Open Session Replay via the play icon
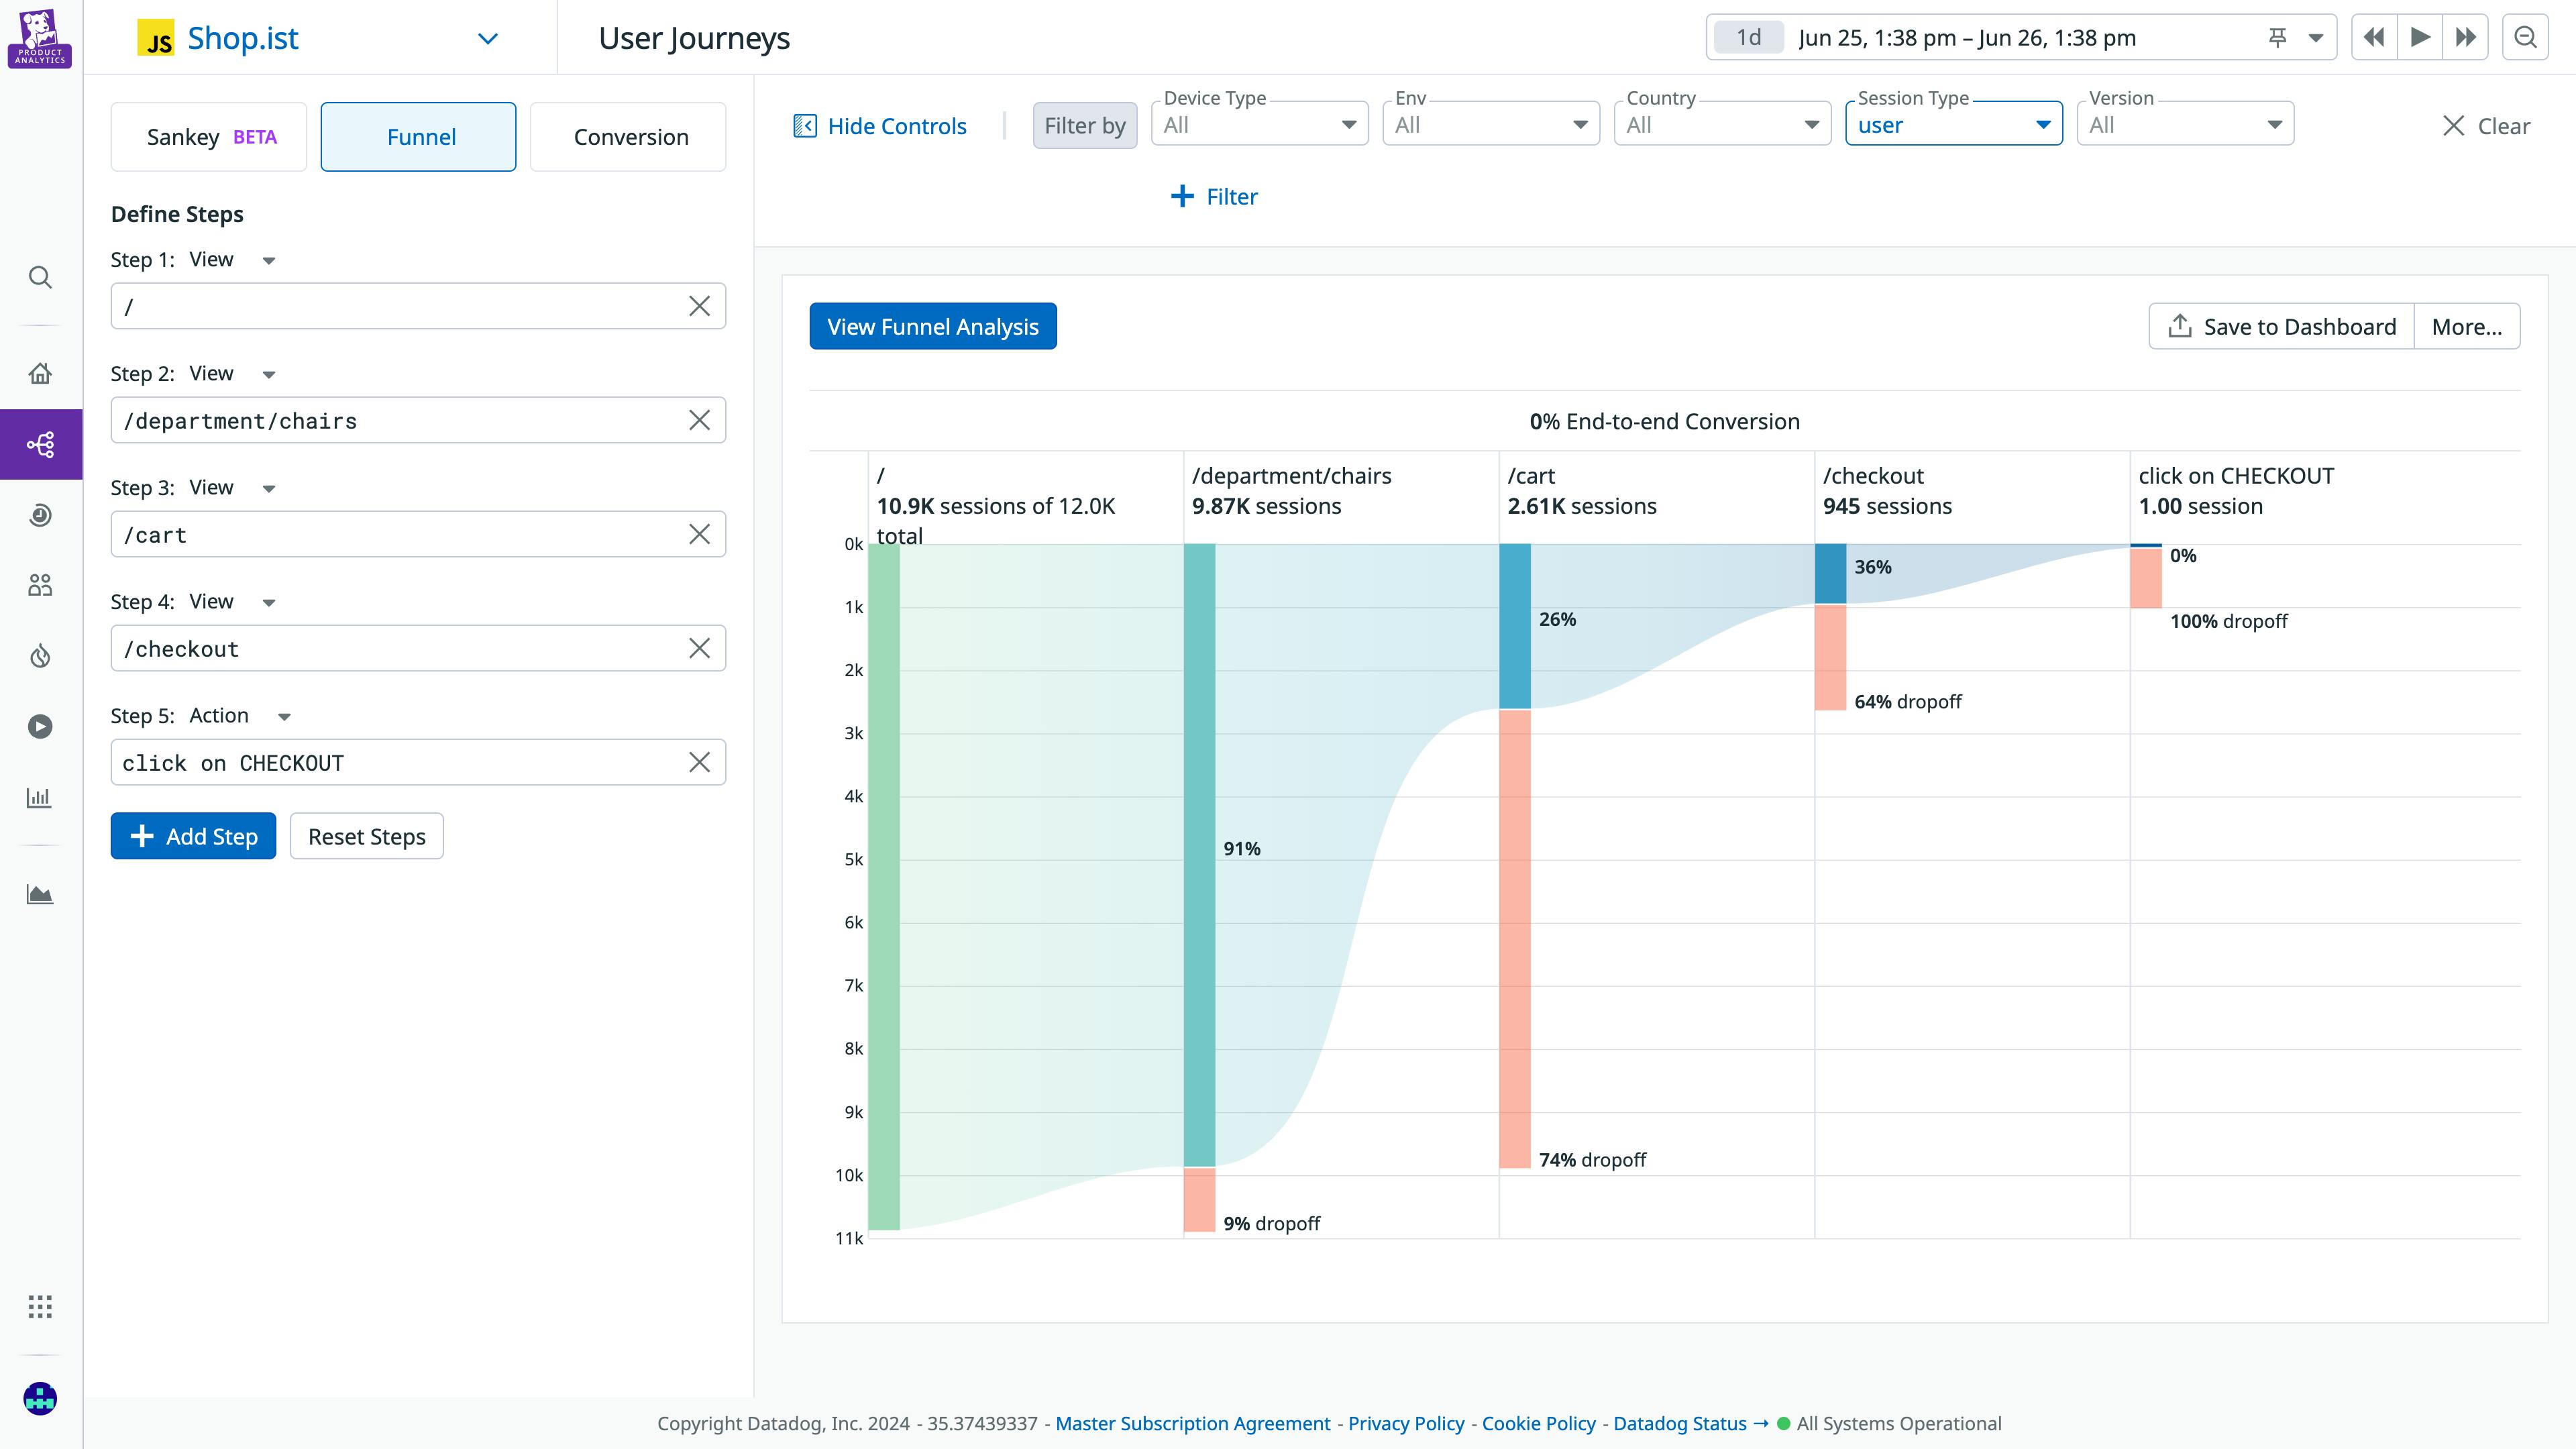This screenshot has height=1449, width=2576. pyautogui.click(x=40, y=727)
